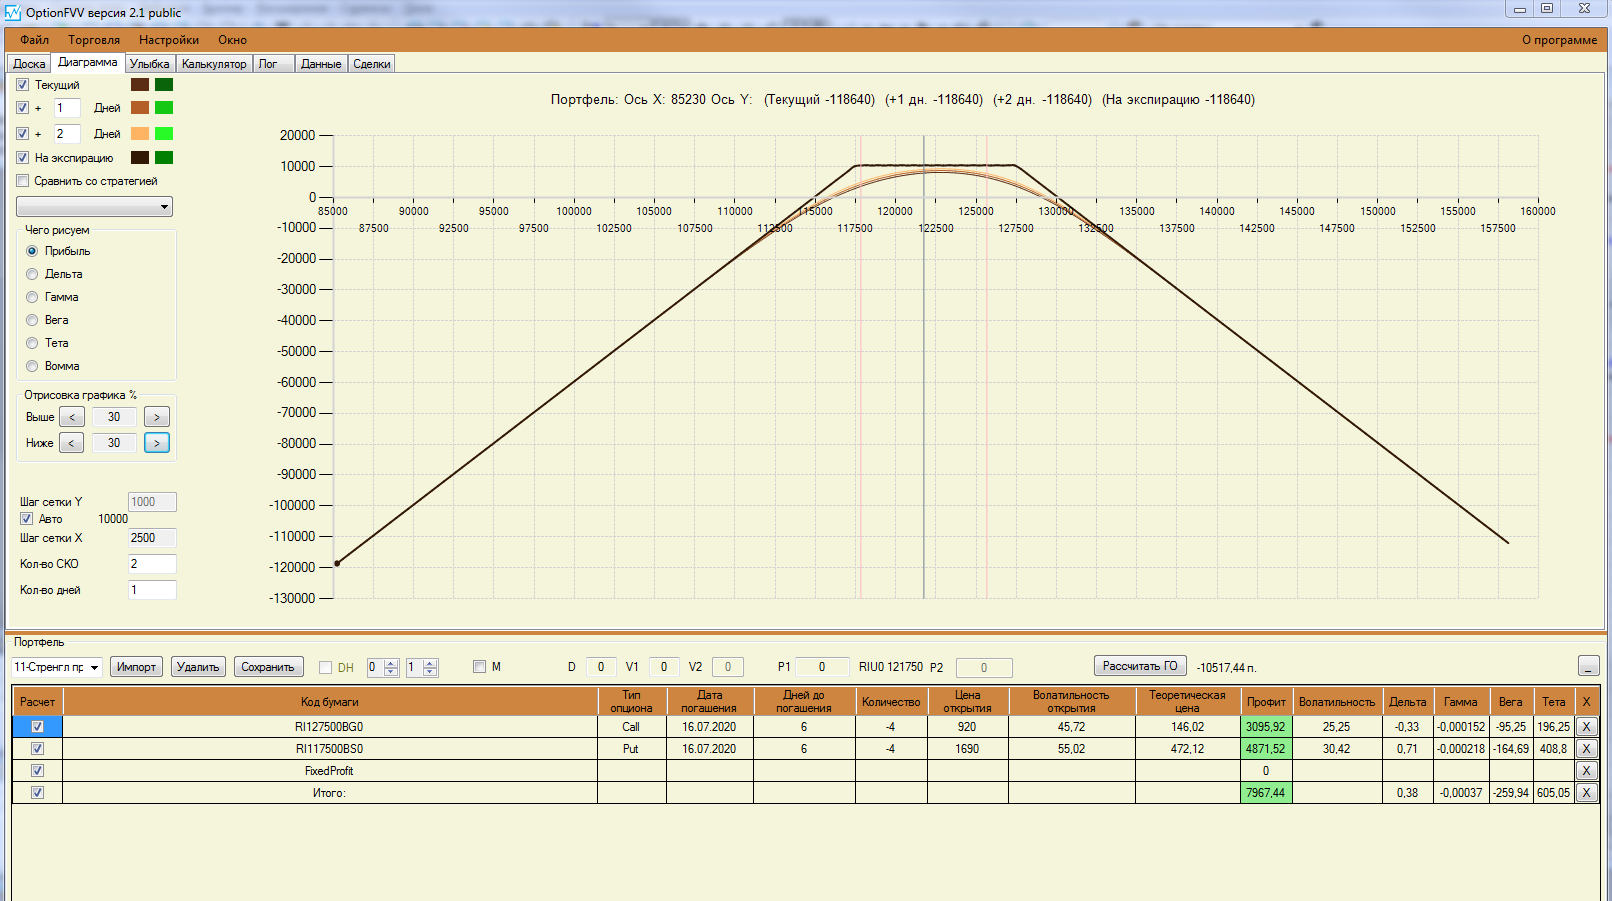The image size is (1612, 901).
Task: Delete the RI127500BG0 row with X
Action: 1586,727
